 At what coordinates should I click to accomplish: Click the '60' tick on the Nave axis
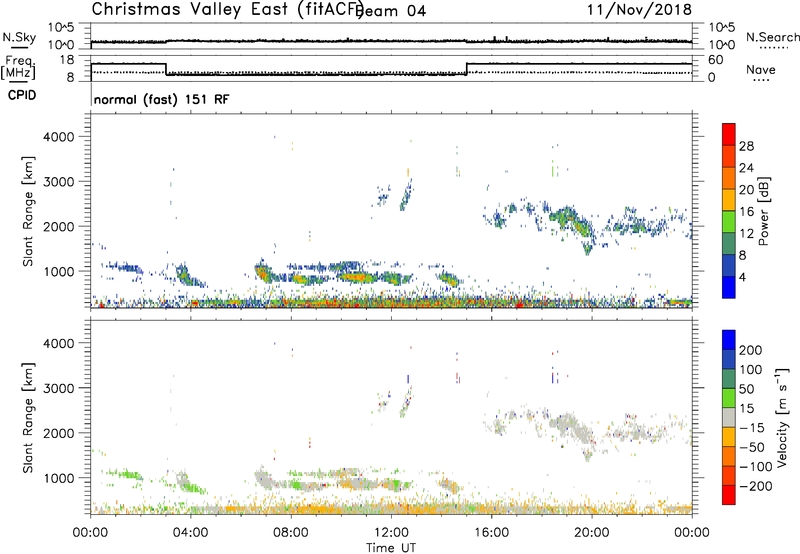click(x=716, y=60)
